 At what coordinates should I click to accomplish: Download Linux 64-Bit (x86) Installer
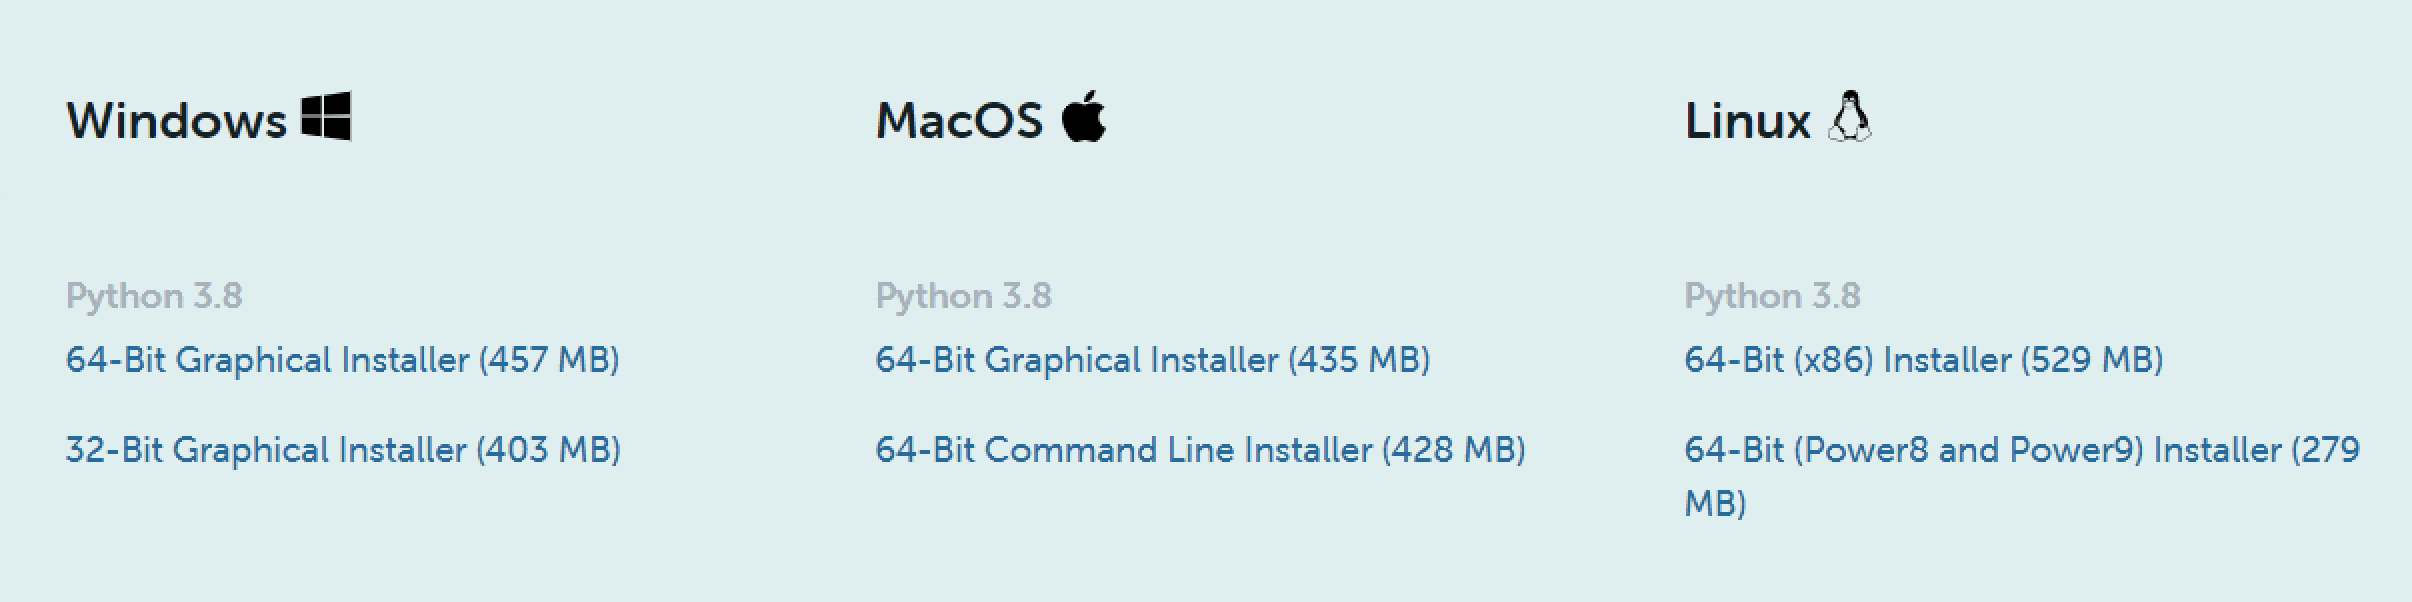point(1924,360)
